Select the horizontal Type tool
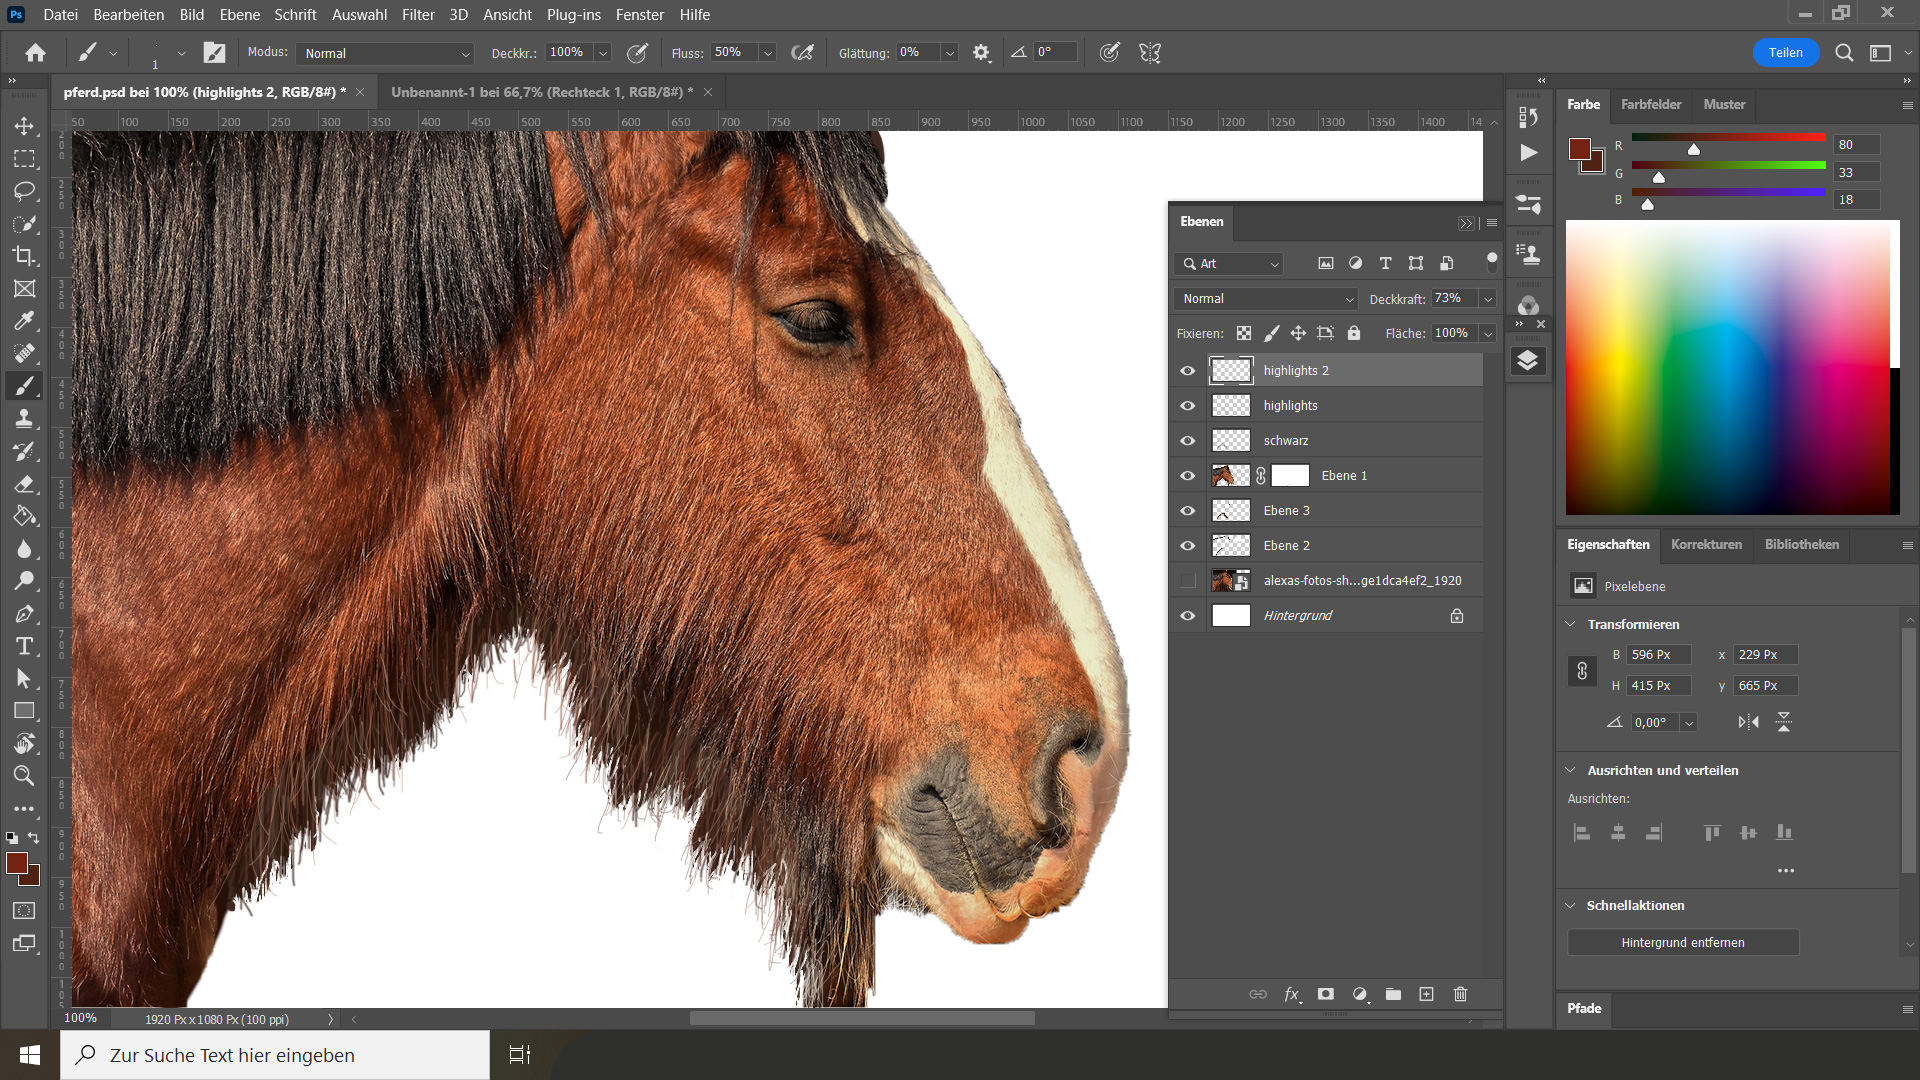1920x1080 pixels. [24, 646]
